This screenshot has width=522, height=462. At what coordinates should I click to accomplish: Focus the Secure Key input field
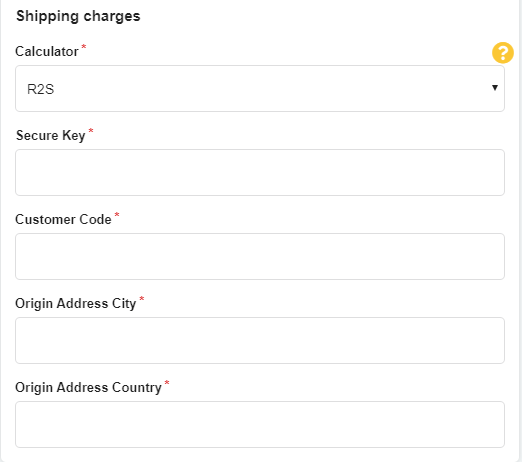click(260, 172)
